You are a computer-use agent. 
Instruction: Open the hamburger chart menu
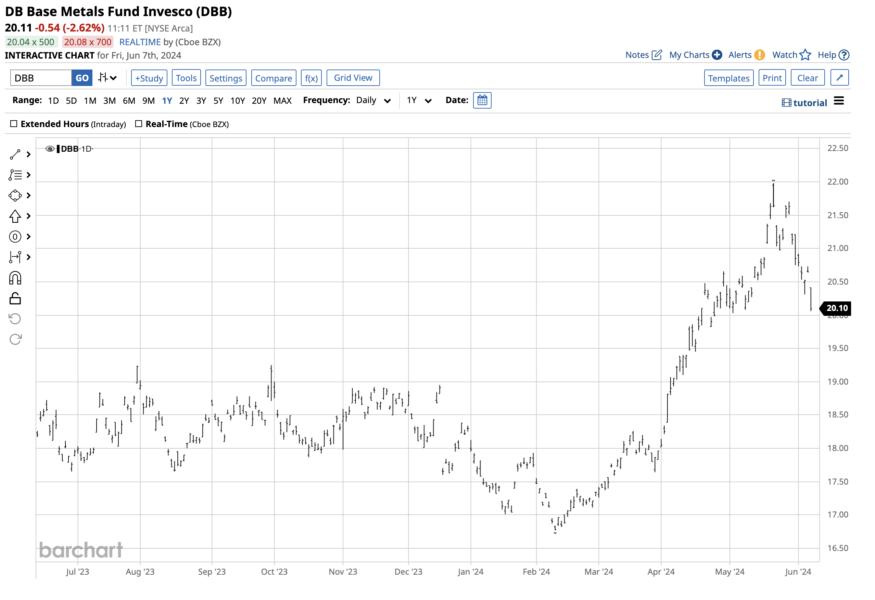pos(839,101)
